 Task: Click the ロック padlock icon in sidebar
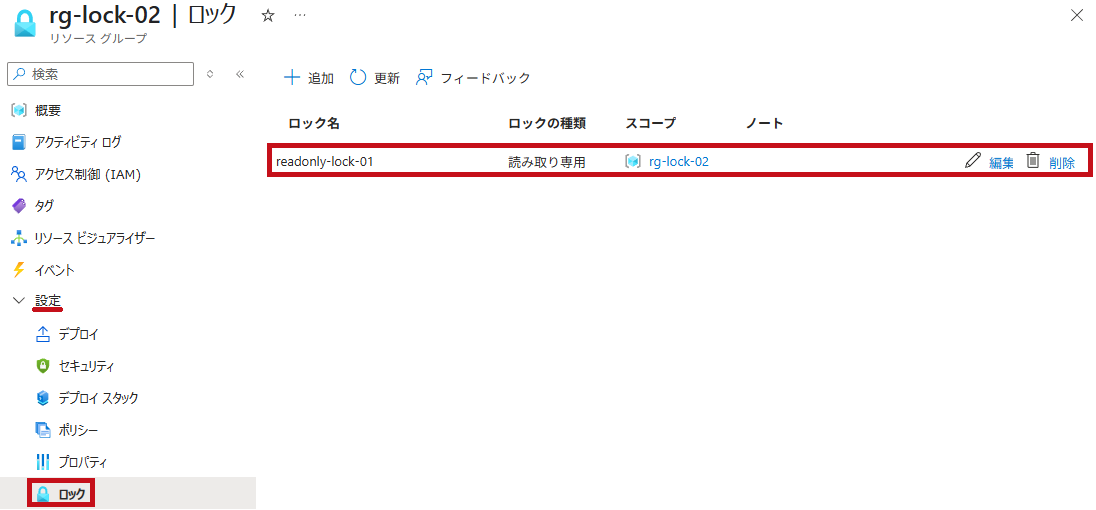click(x=43, y=494)
